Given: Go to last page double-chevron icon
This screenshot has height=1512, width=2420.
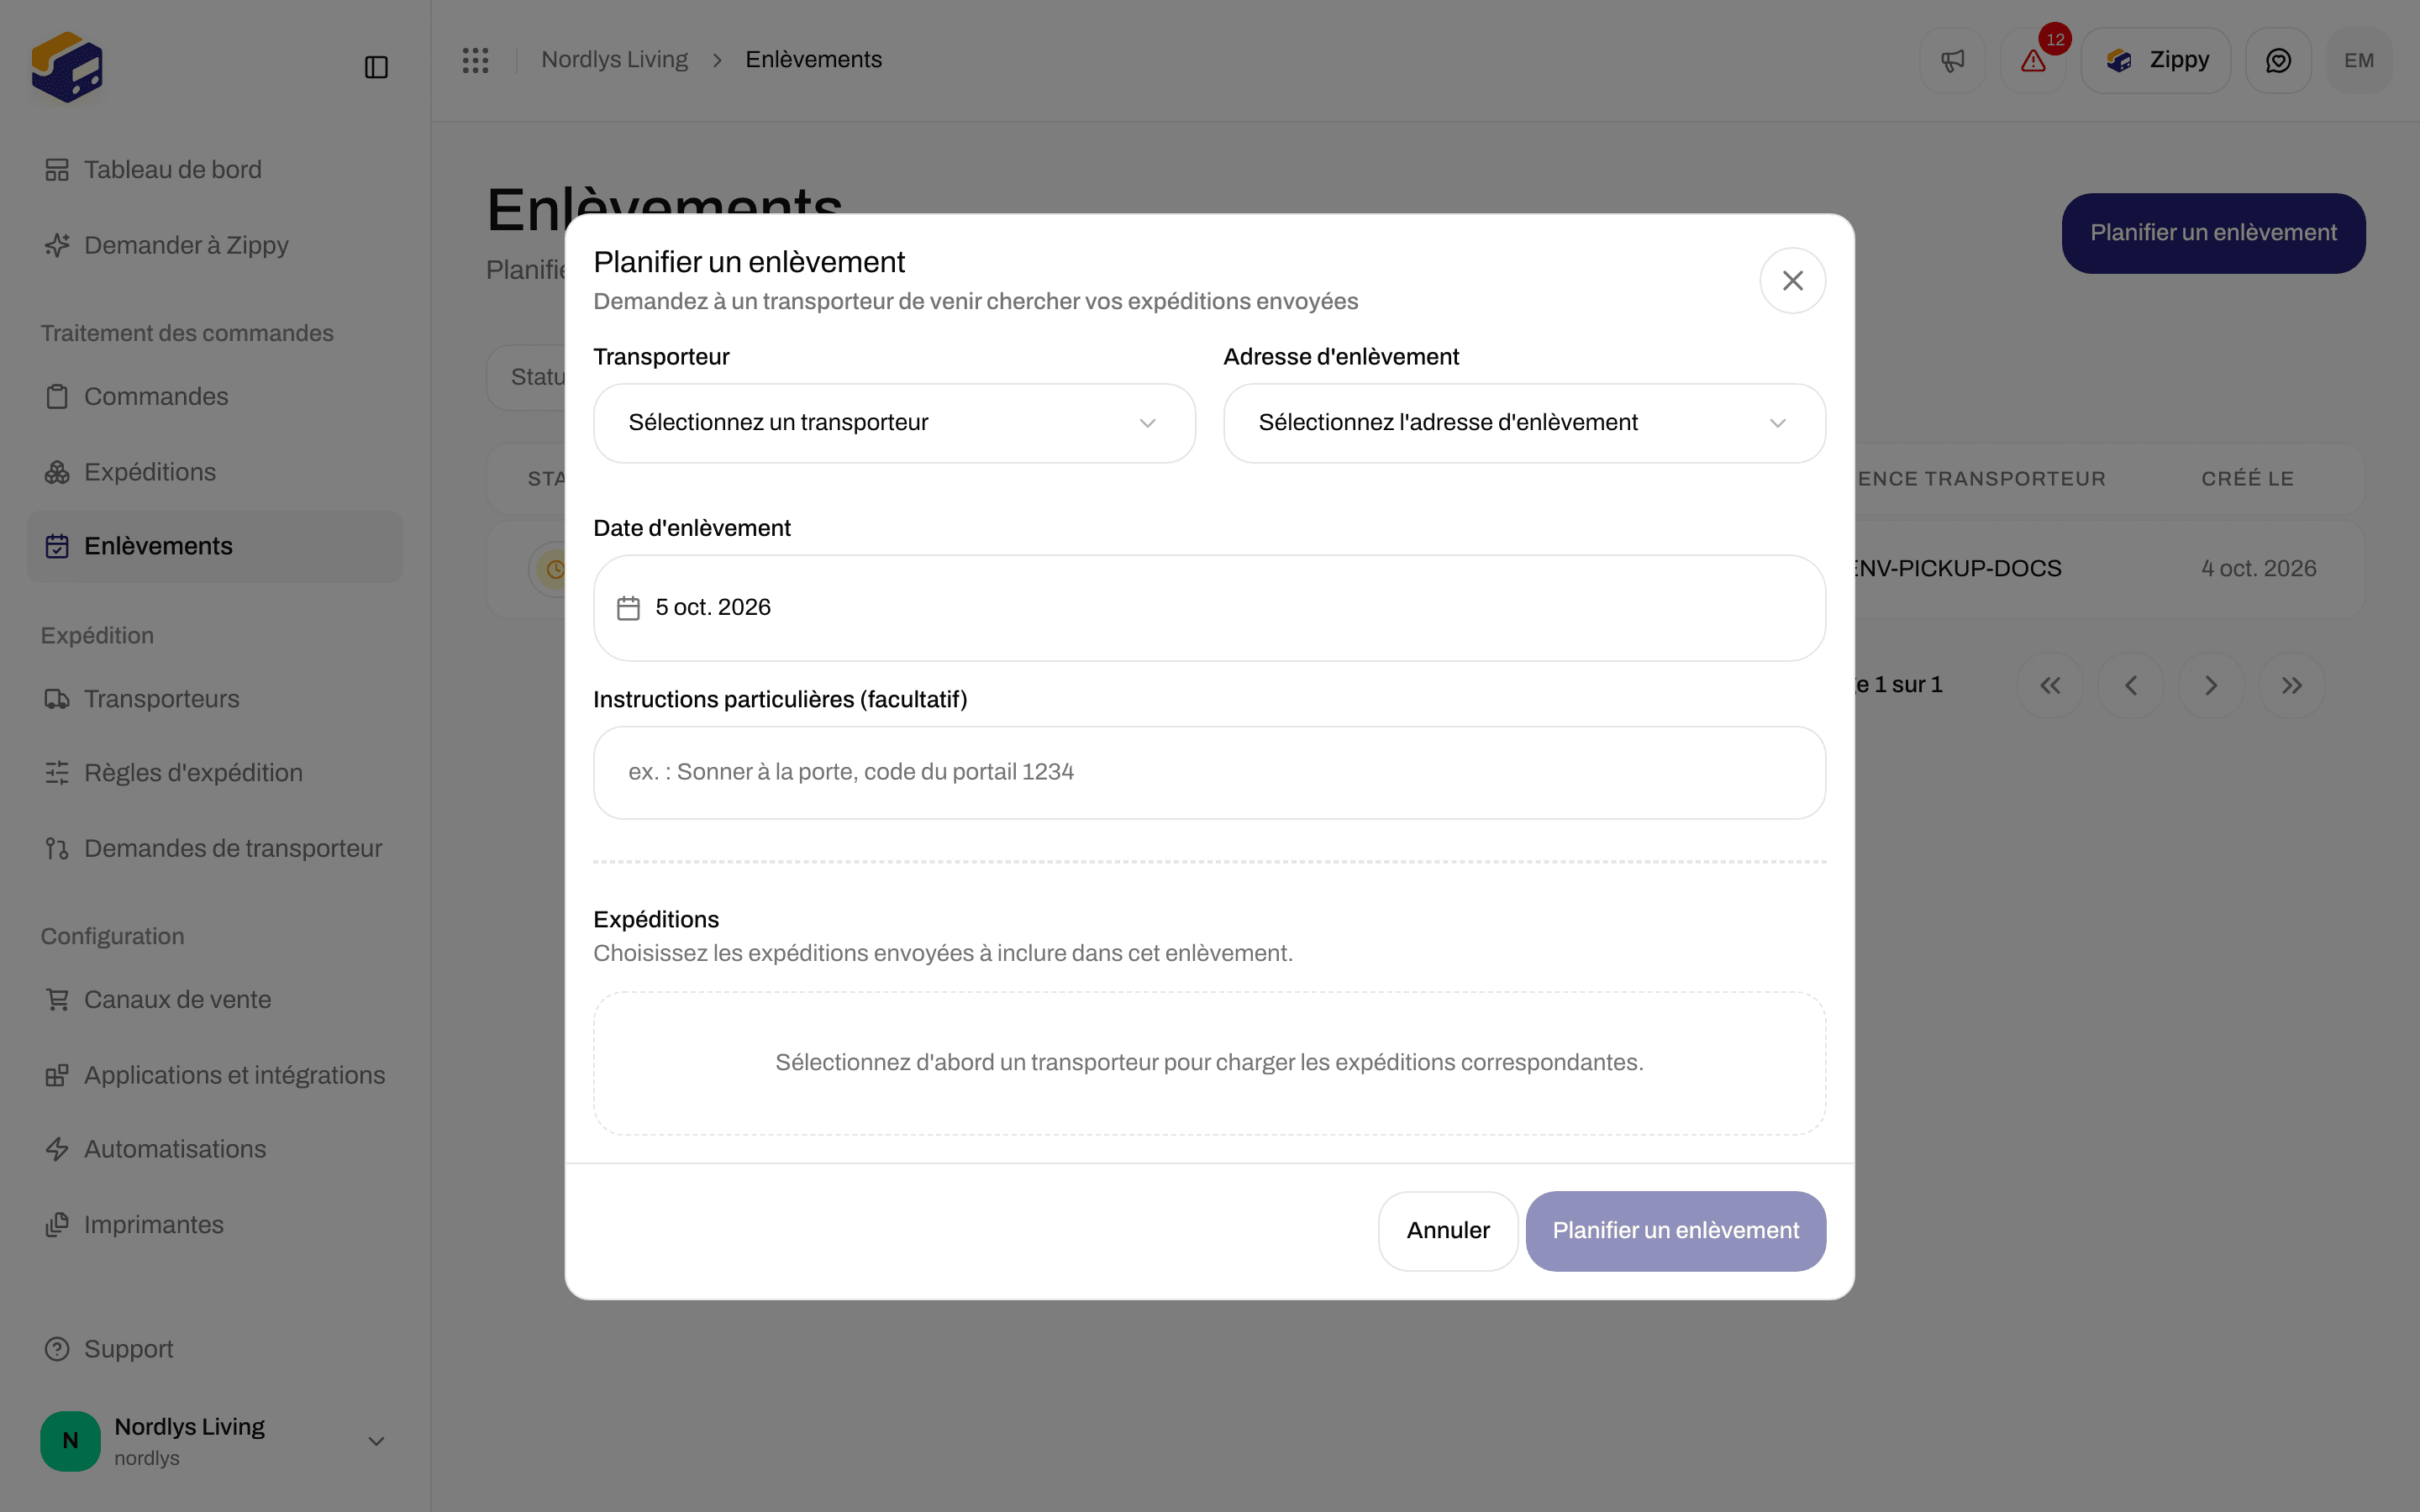Looking at the screenshot, I should coord(2291,685).
